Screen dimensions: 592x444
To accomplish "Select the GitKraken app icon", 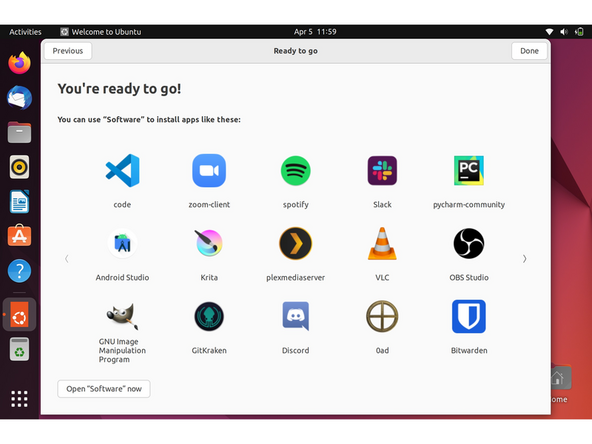I will 209,316.
